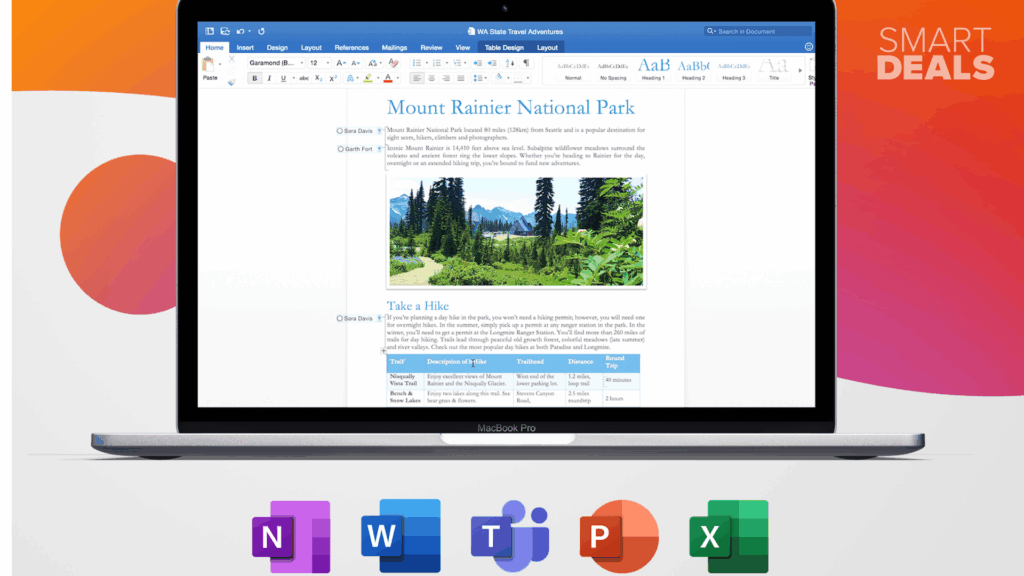
Task: Select justify paragraph alignment
Action: coord(460,78)
